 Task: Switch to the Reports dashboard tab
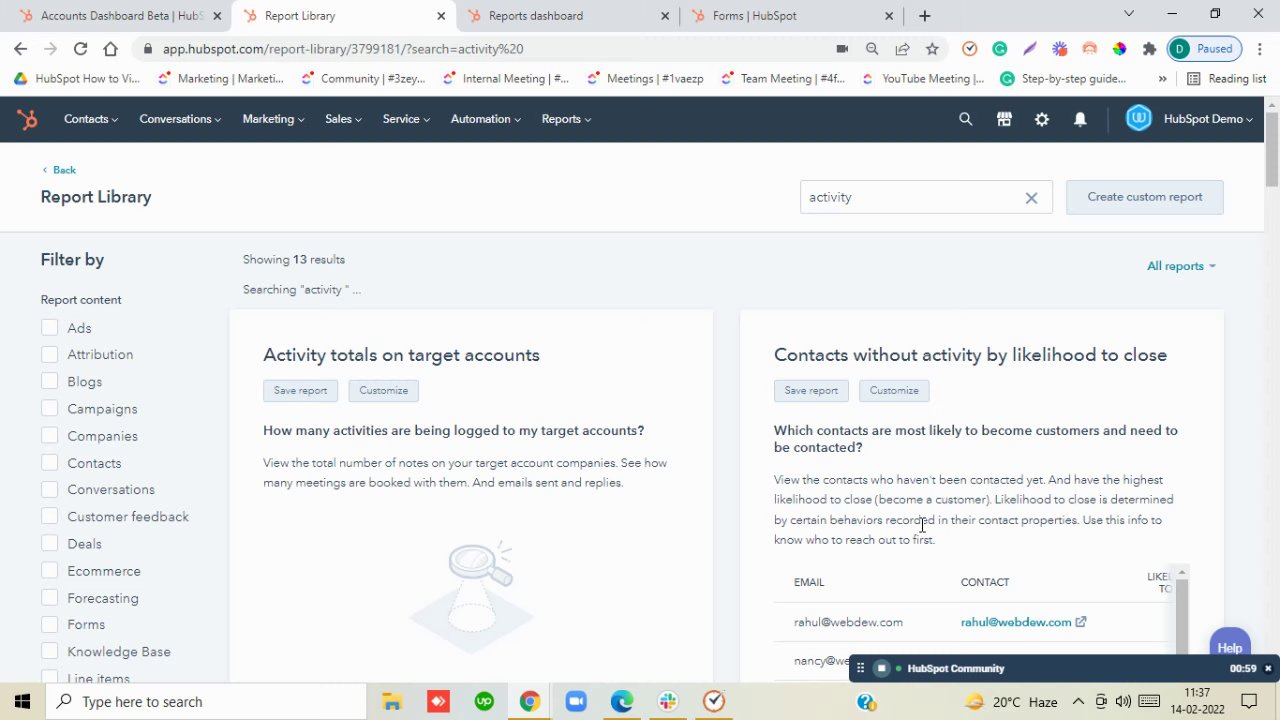pos(568,16)
